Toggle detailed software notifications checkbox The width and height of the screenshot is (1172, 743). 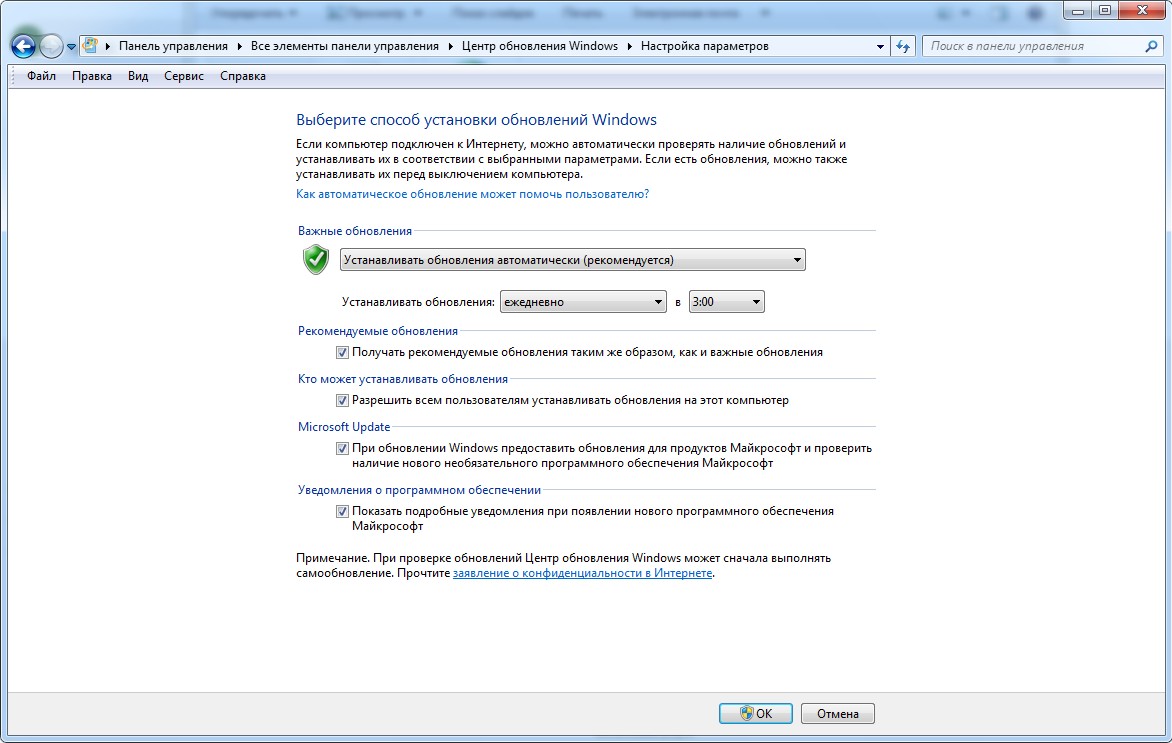[342, 512]
